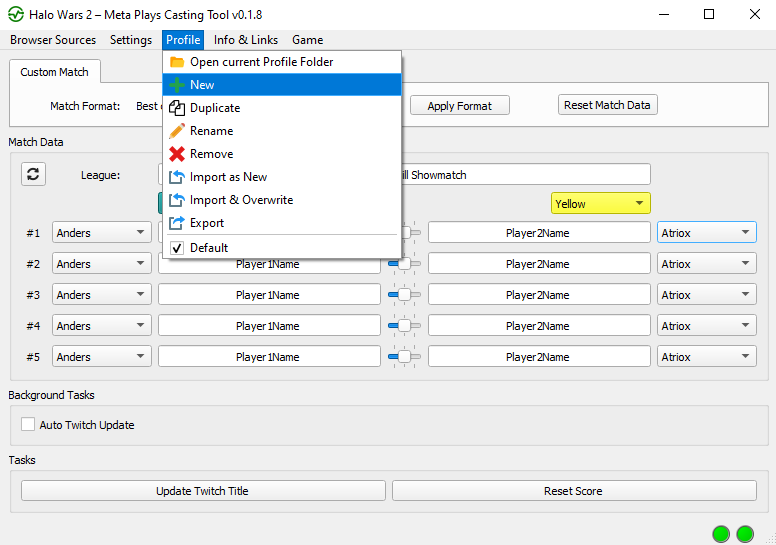Open the Browser Sources menu

point(53,40)
